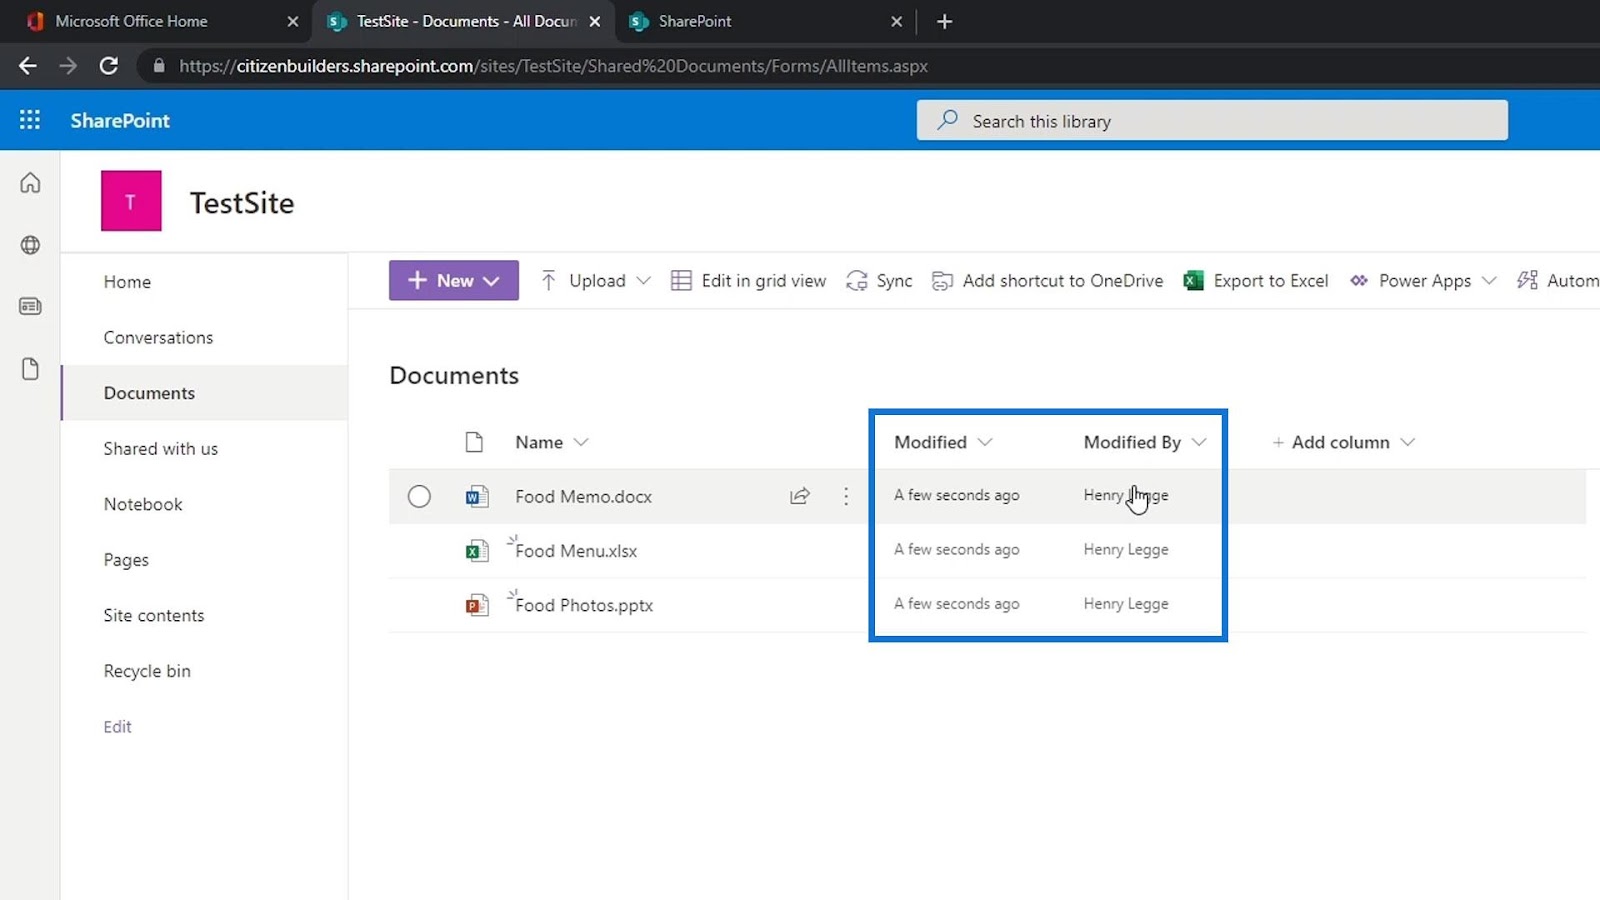
Task: Open the Food Menu.xlsx file
Action: point(576,551)
